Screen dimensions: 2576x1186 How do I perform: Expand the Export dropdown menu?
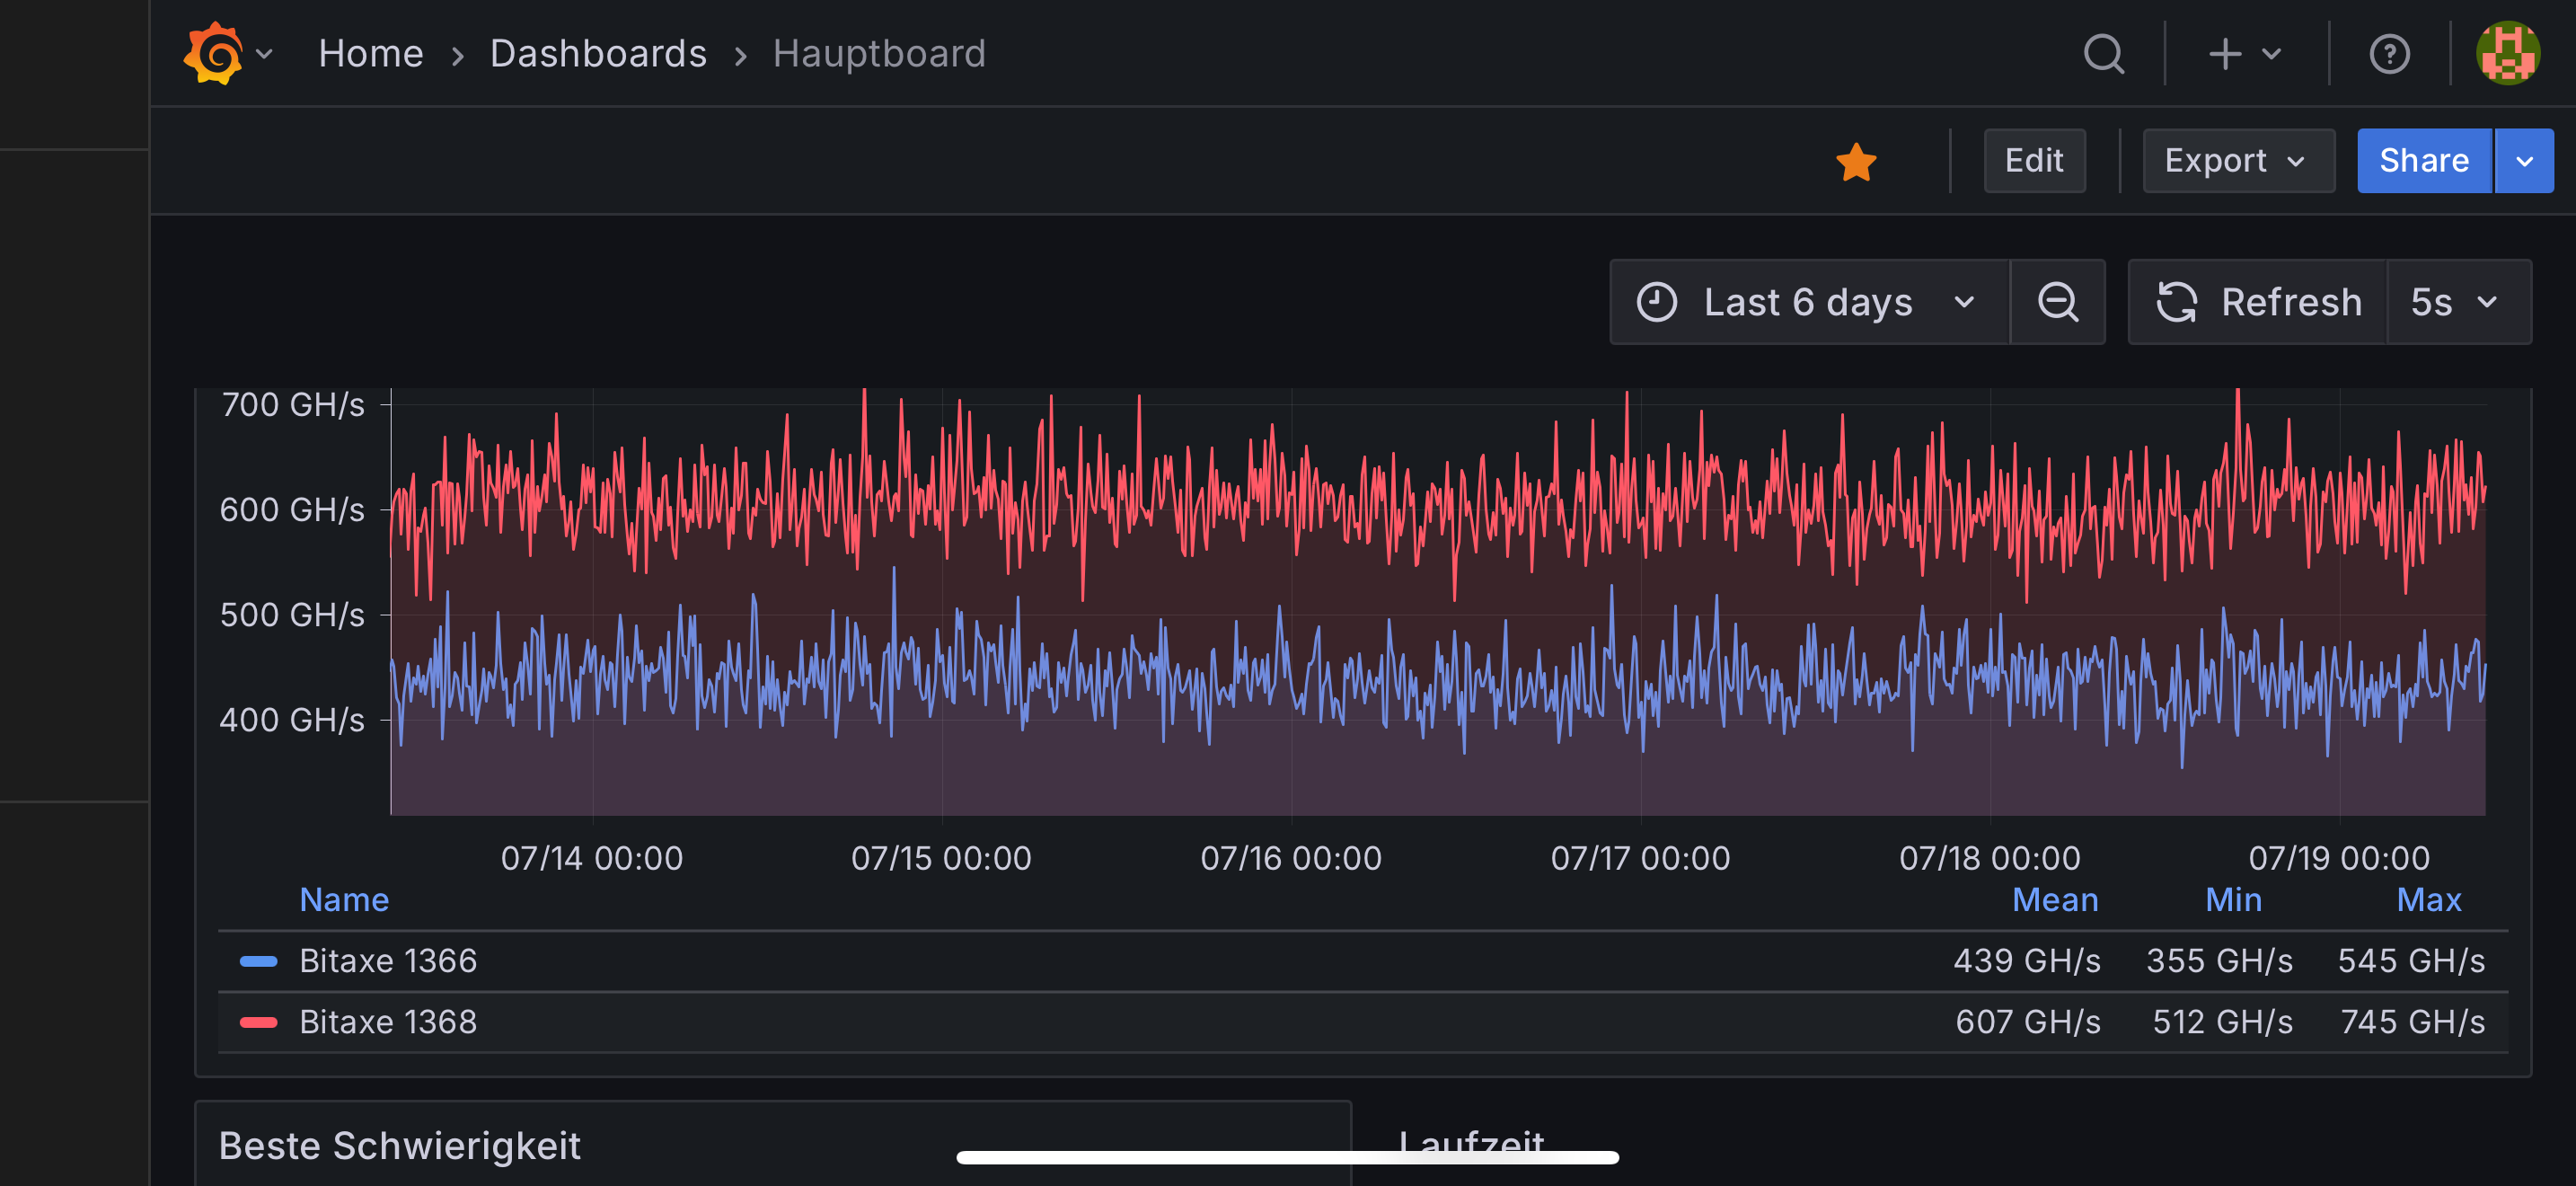(x=2237, y=162)
